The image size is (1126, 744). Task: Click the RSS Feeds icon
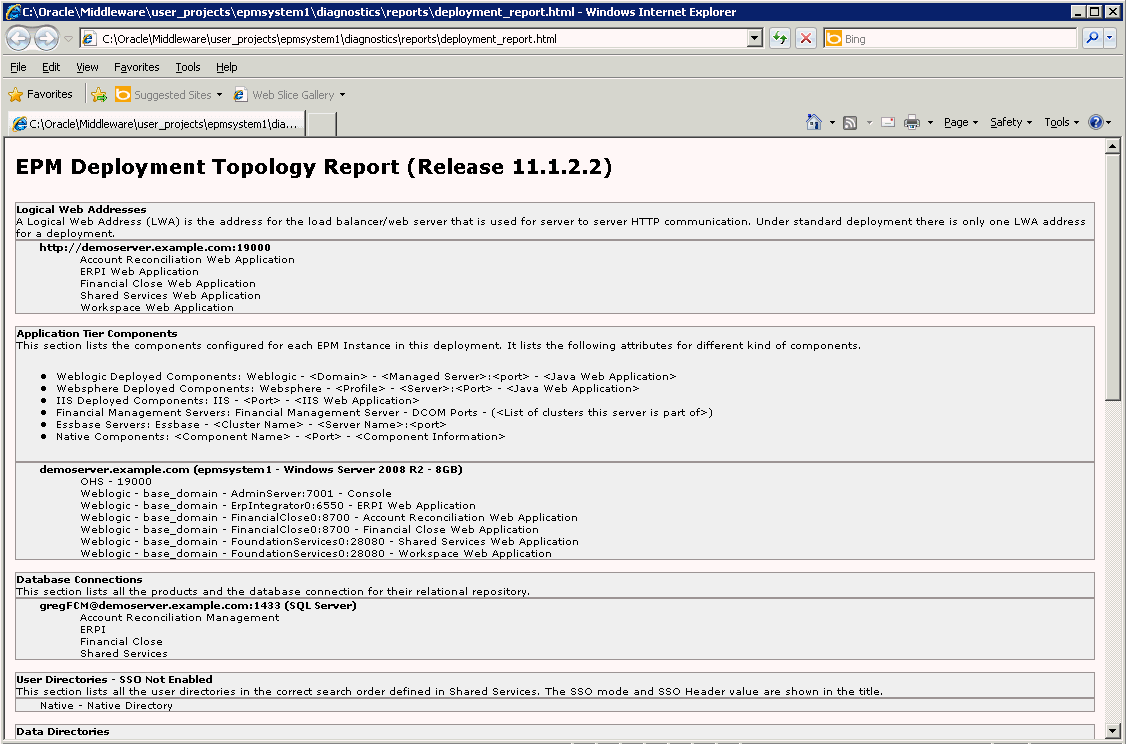[850, 123]
